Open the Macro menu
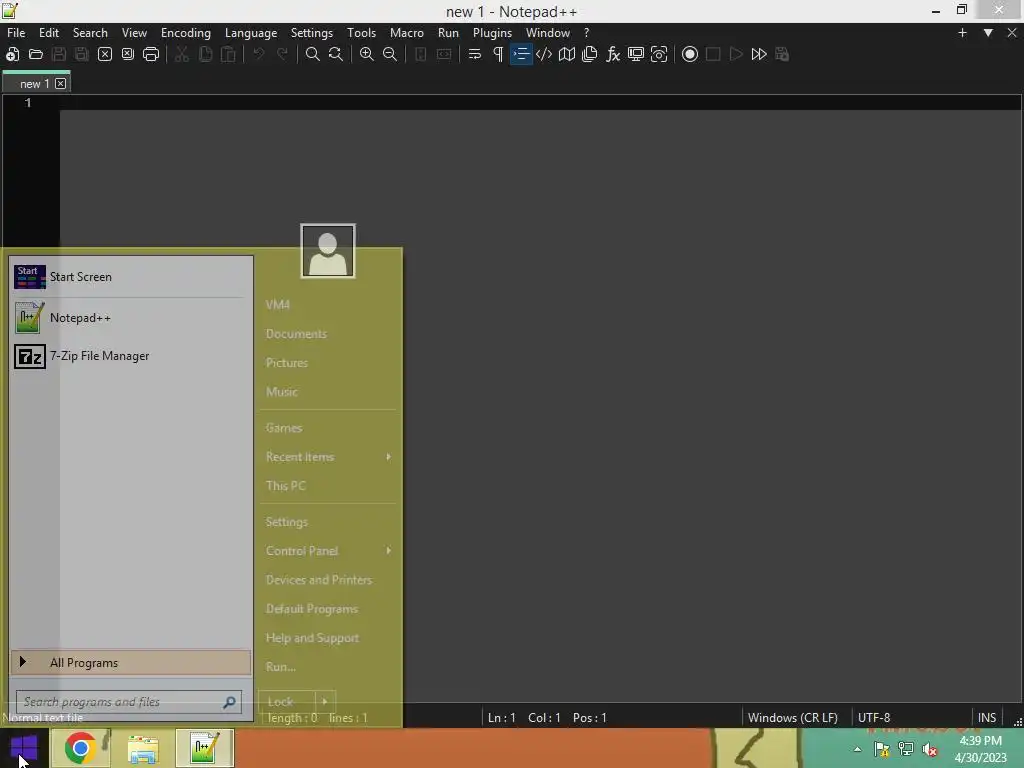 point(407,33)
